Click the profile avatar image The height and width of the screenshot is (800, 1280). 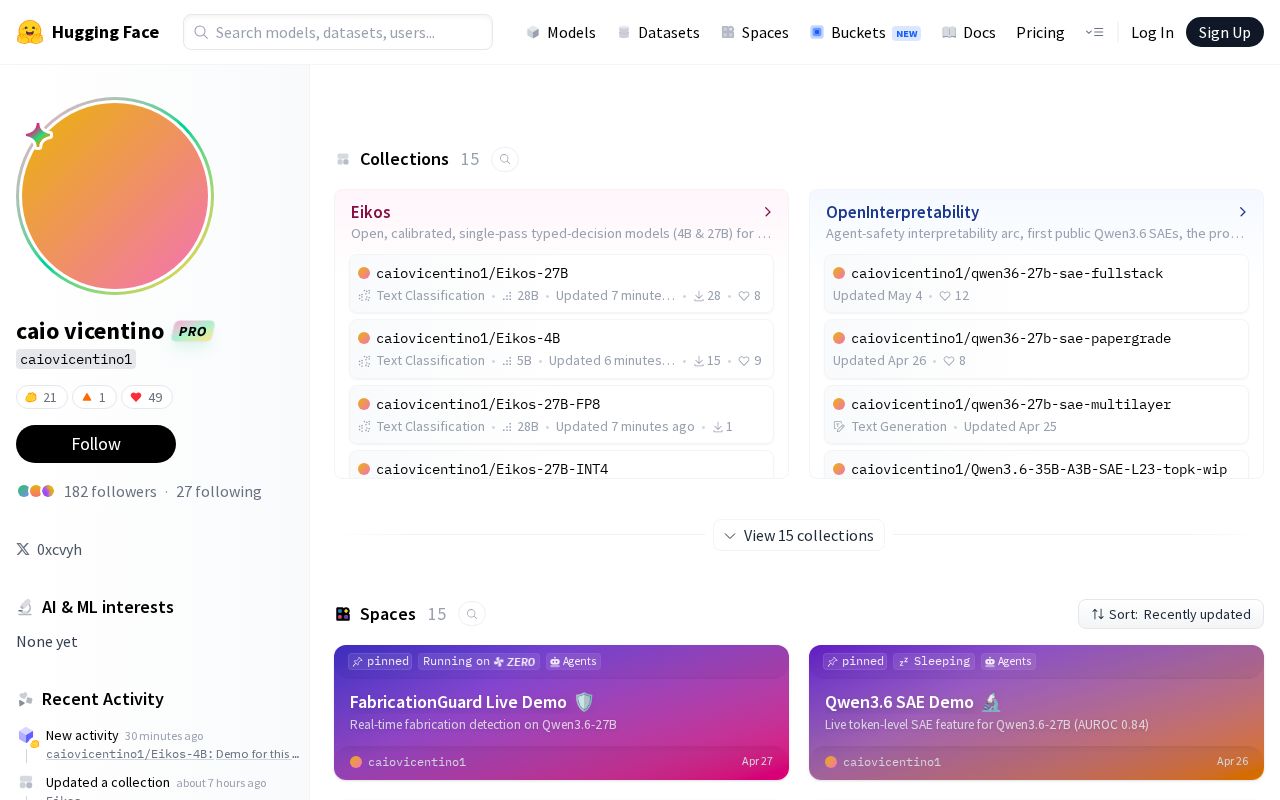[x=115, y=196]
